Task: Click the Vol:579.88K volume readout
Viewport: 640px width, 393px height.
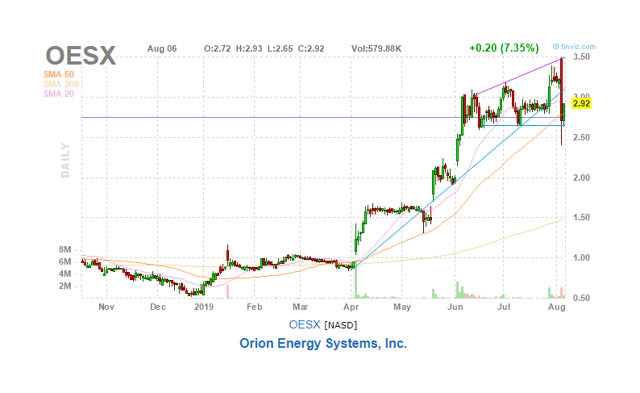Action: [x=376, y=49]
